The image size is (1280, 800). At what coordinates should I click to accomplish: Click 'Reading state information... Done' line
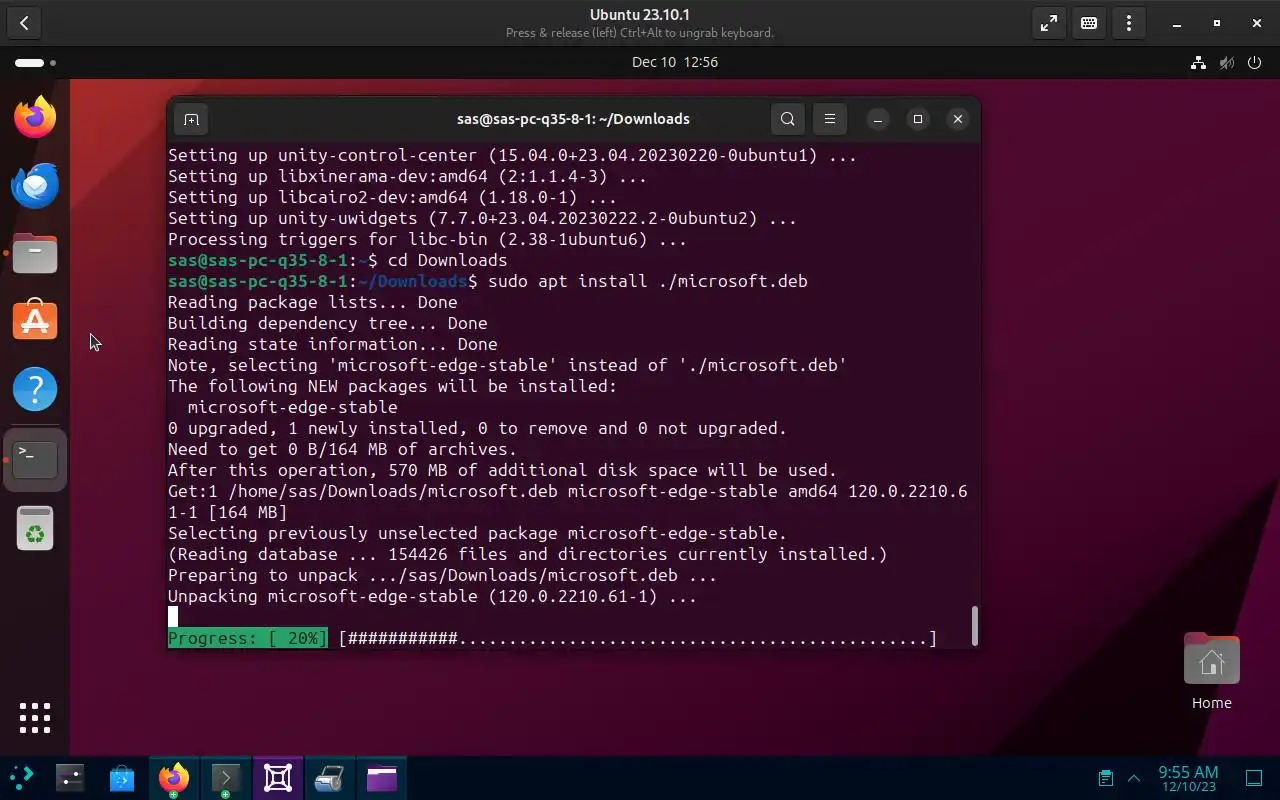[333, 344]
